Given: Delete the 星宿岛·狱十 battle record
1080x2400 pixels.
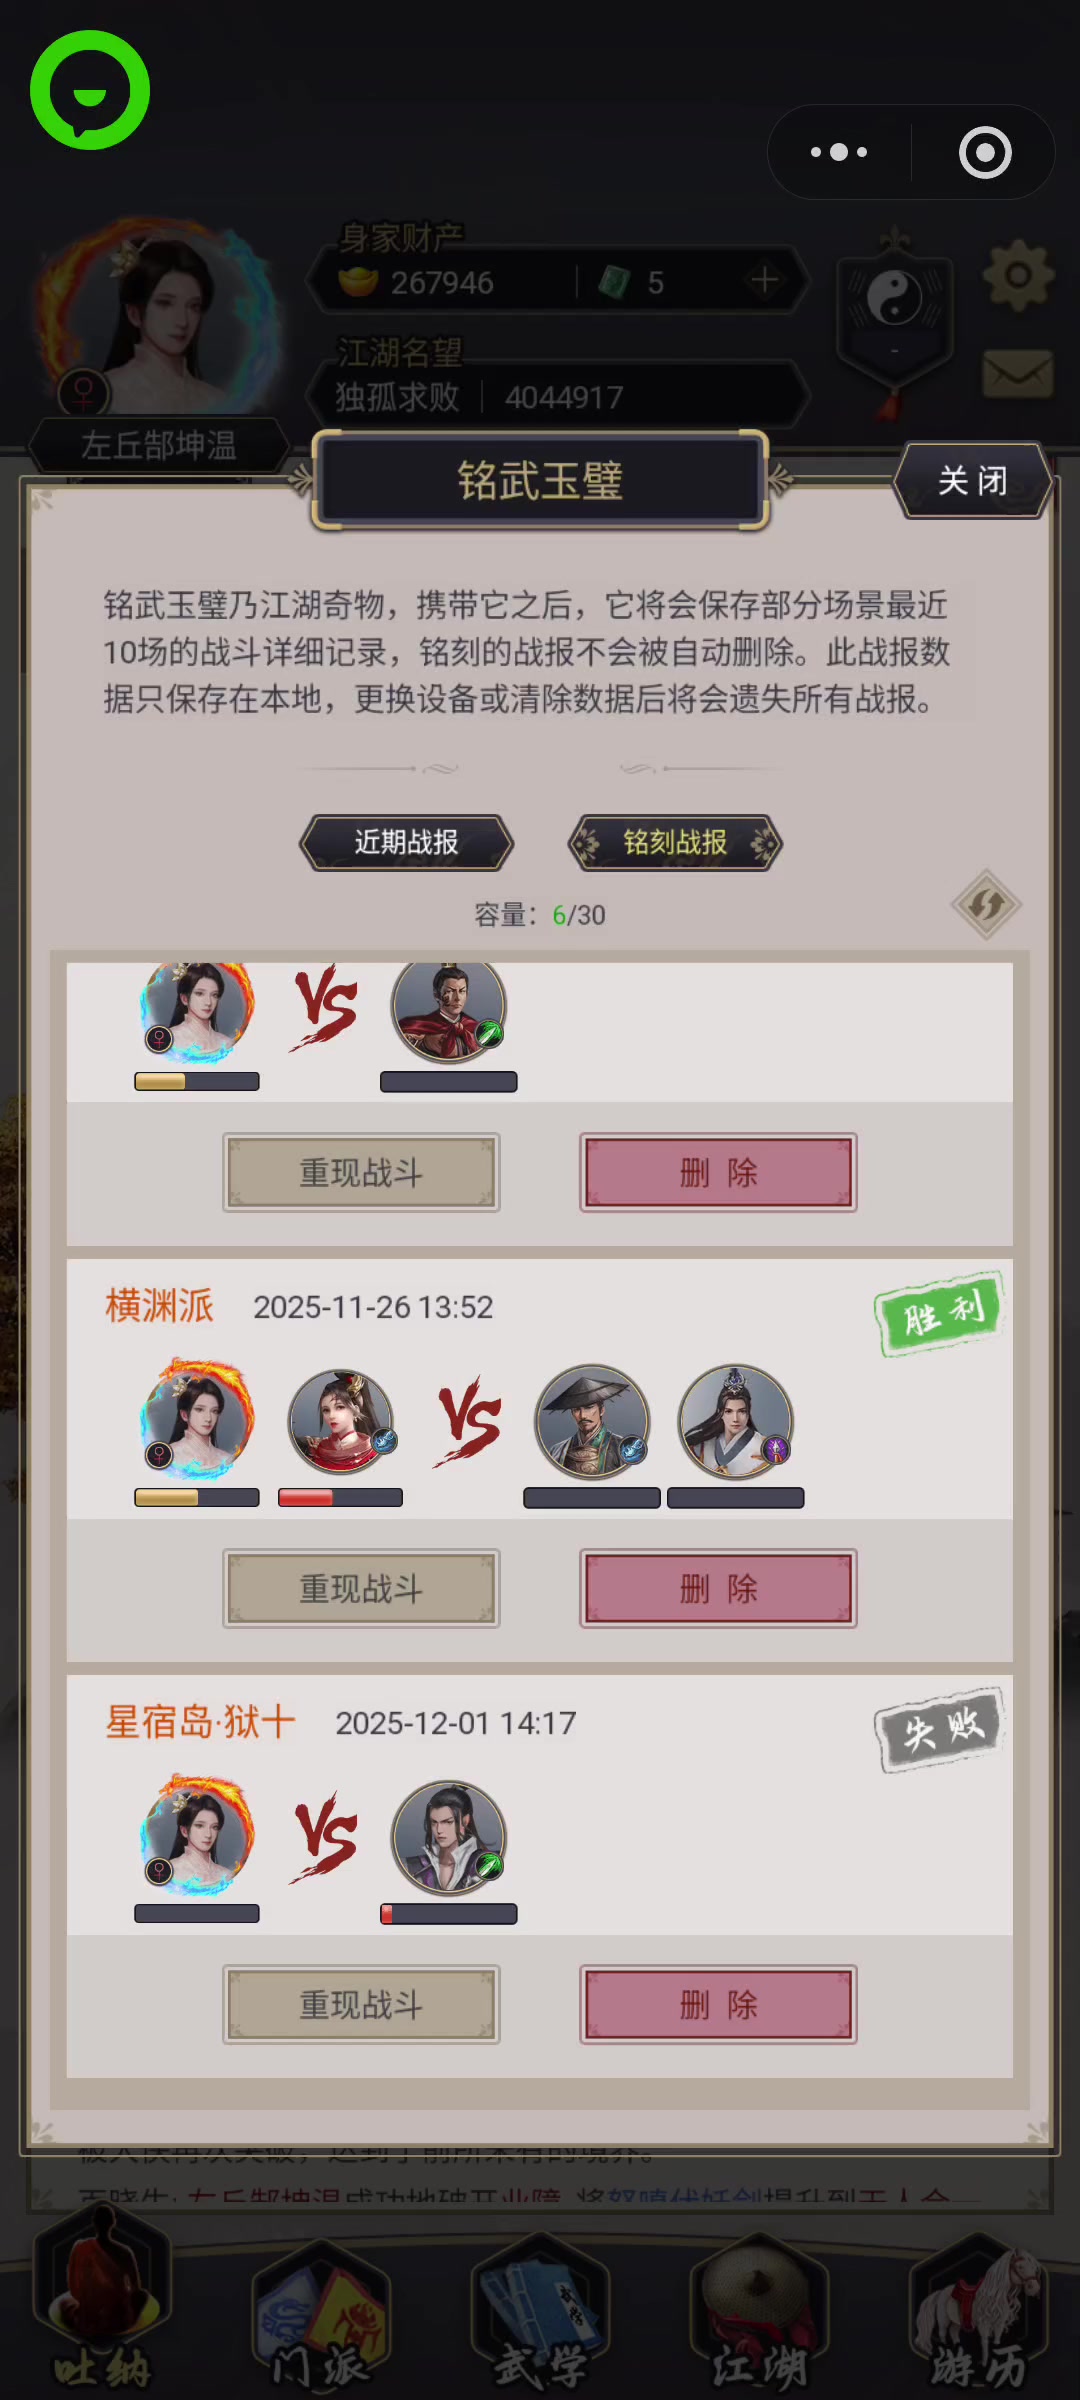Looking at the screenshot, I should 718,2004.
